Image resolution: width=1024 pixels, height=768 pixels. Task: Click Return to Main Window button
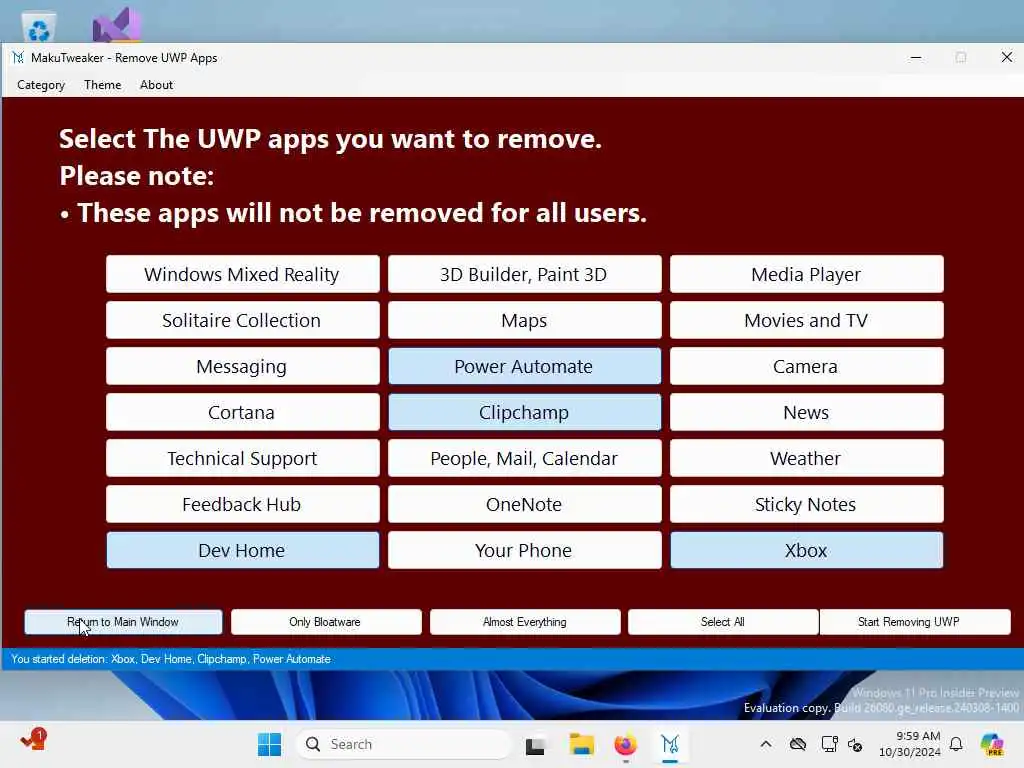coord(123,622)
